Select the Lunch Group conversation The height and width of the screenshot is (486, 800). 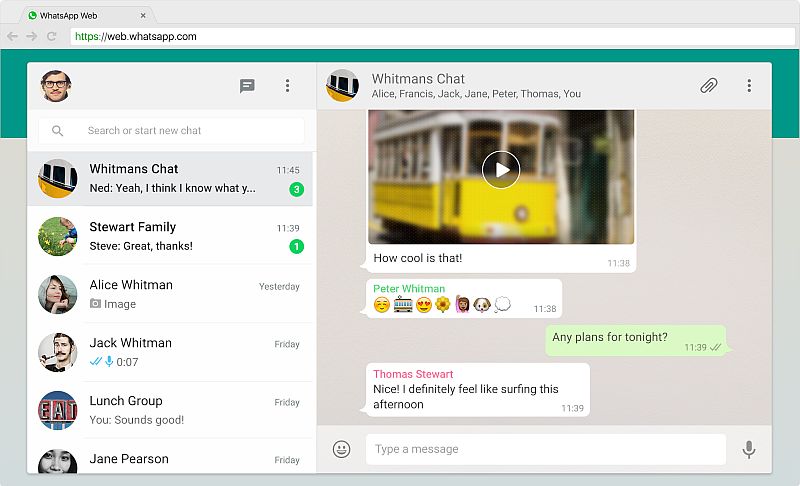(x=170, y=410)
